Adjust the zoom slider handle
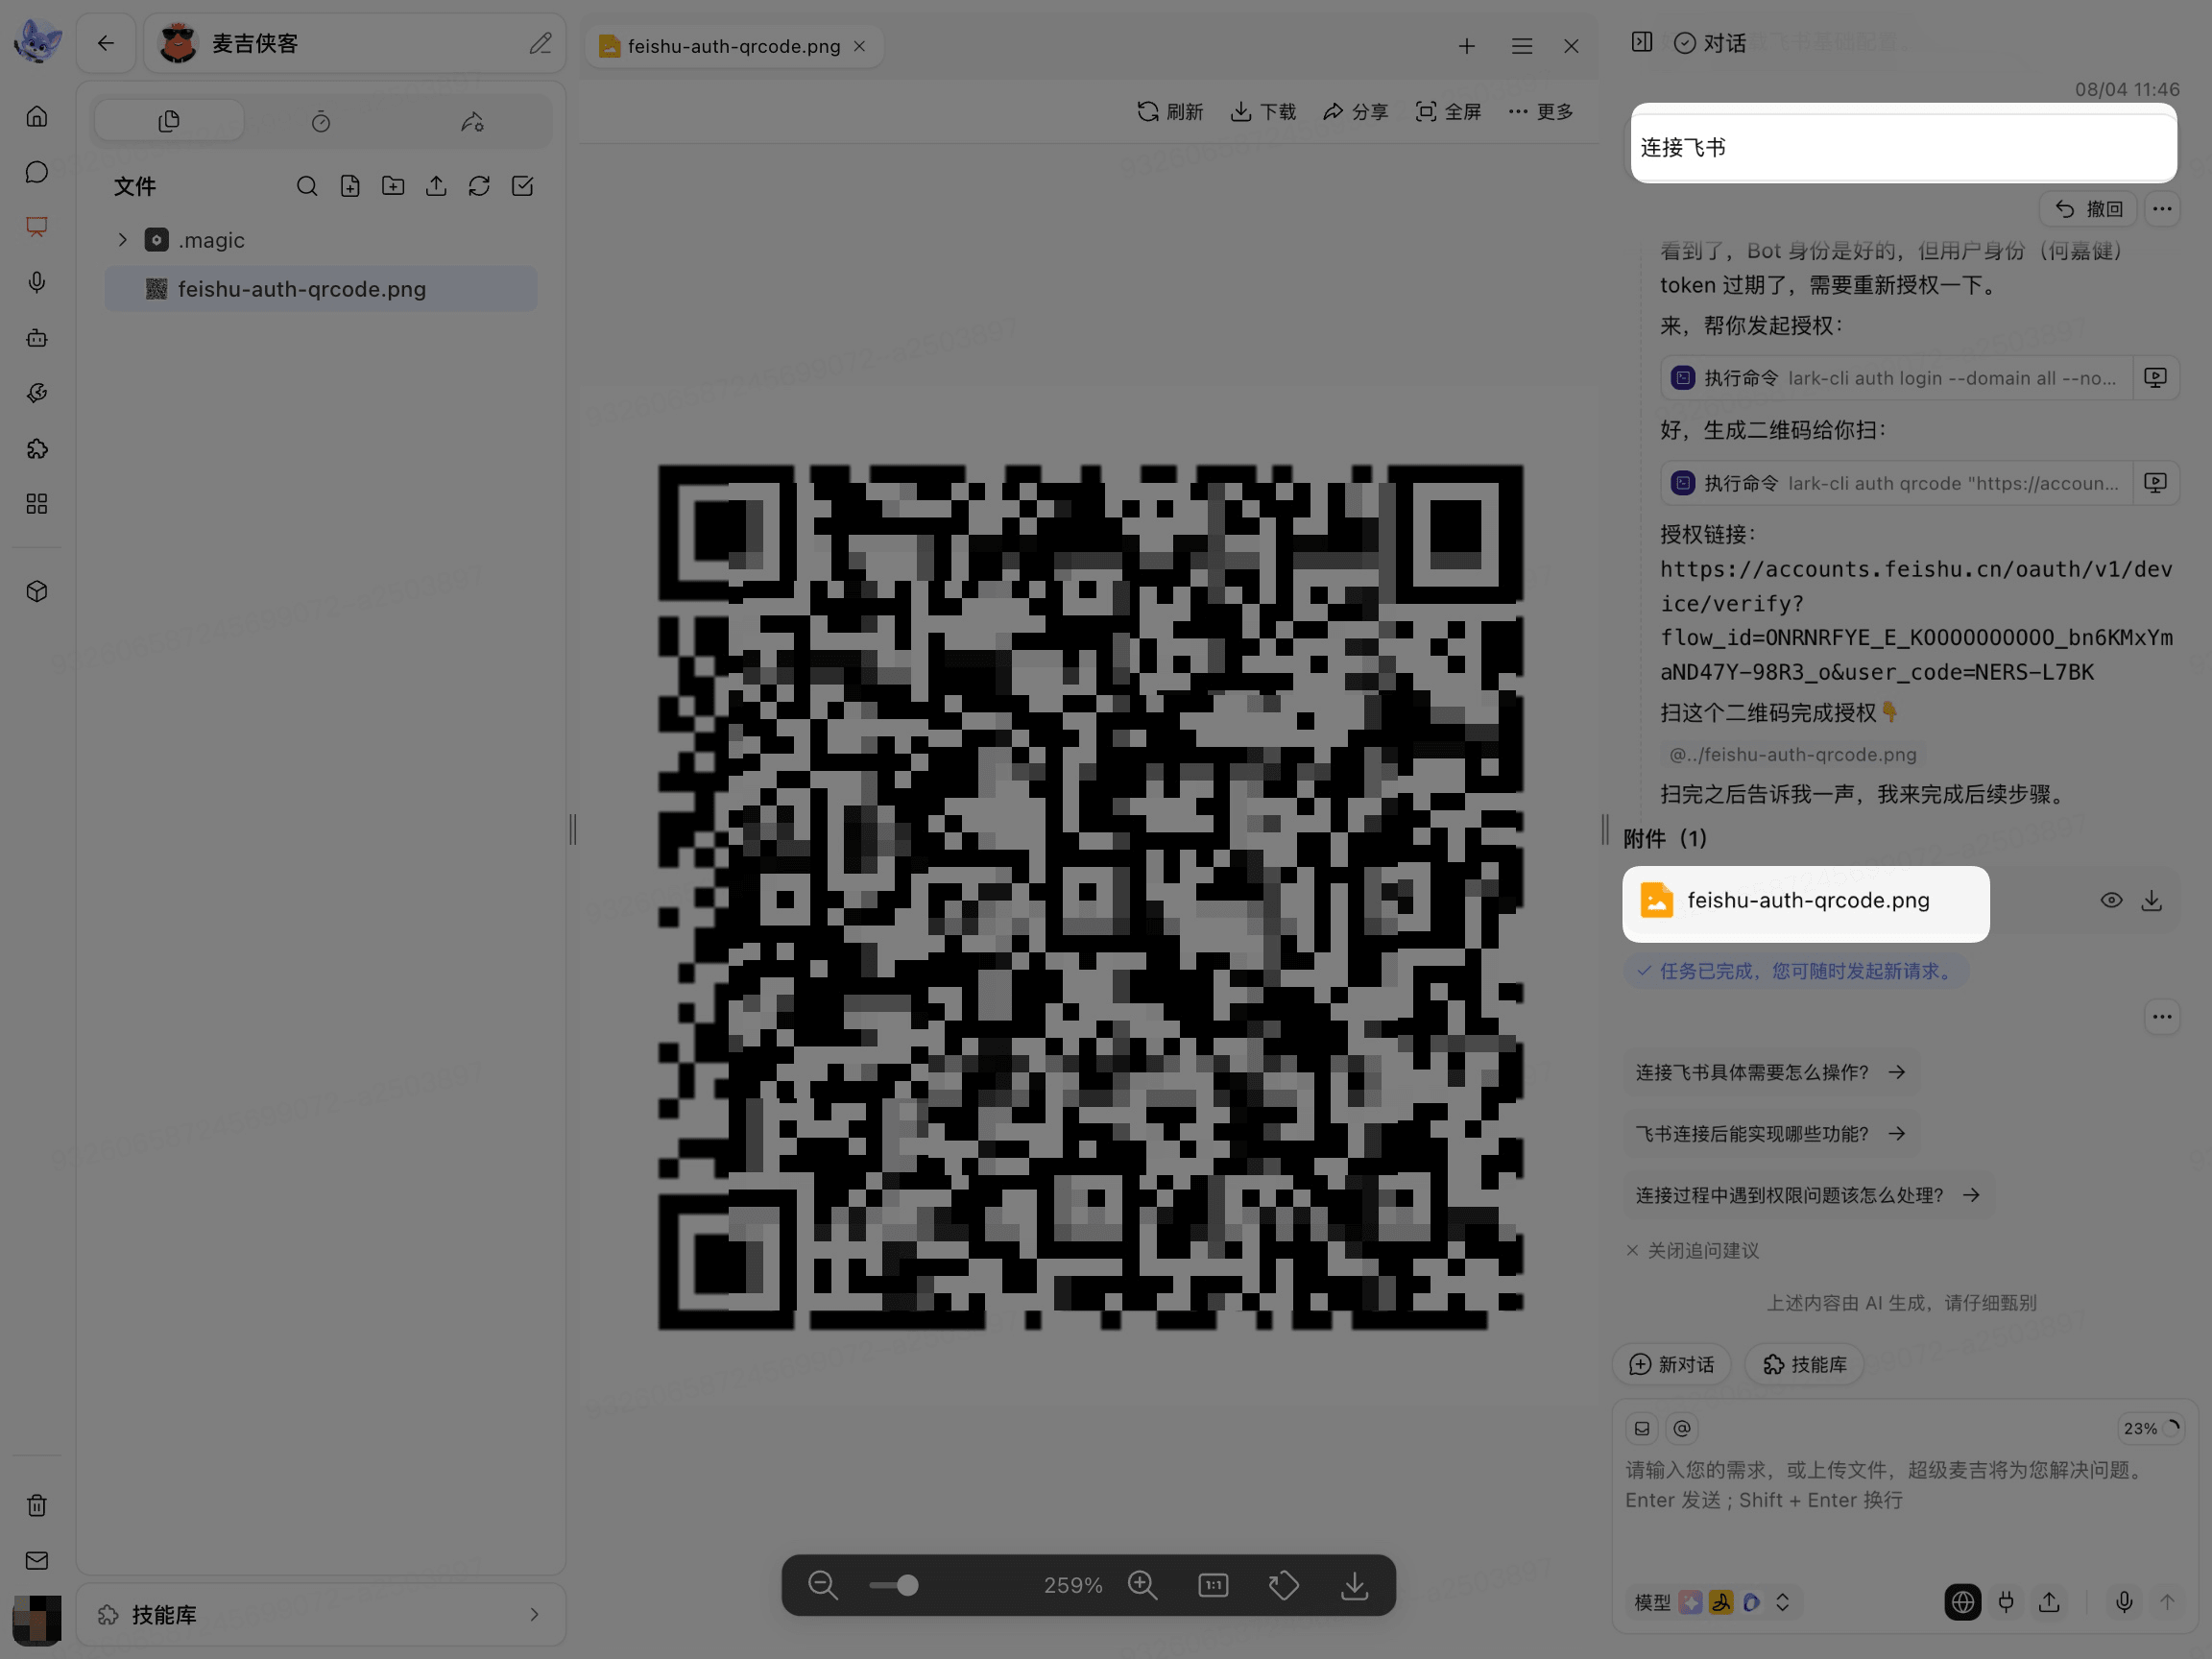Screen dimensions: 2212x1659 click(907, 1585)
